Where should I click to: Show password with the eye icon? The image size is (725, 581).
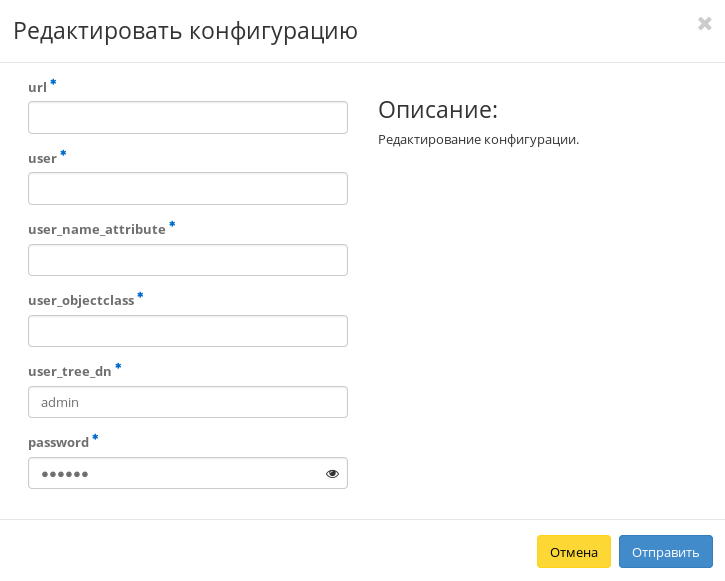(332, 474)
